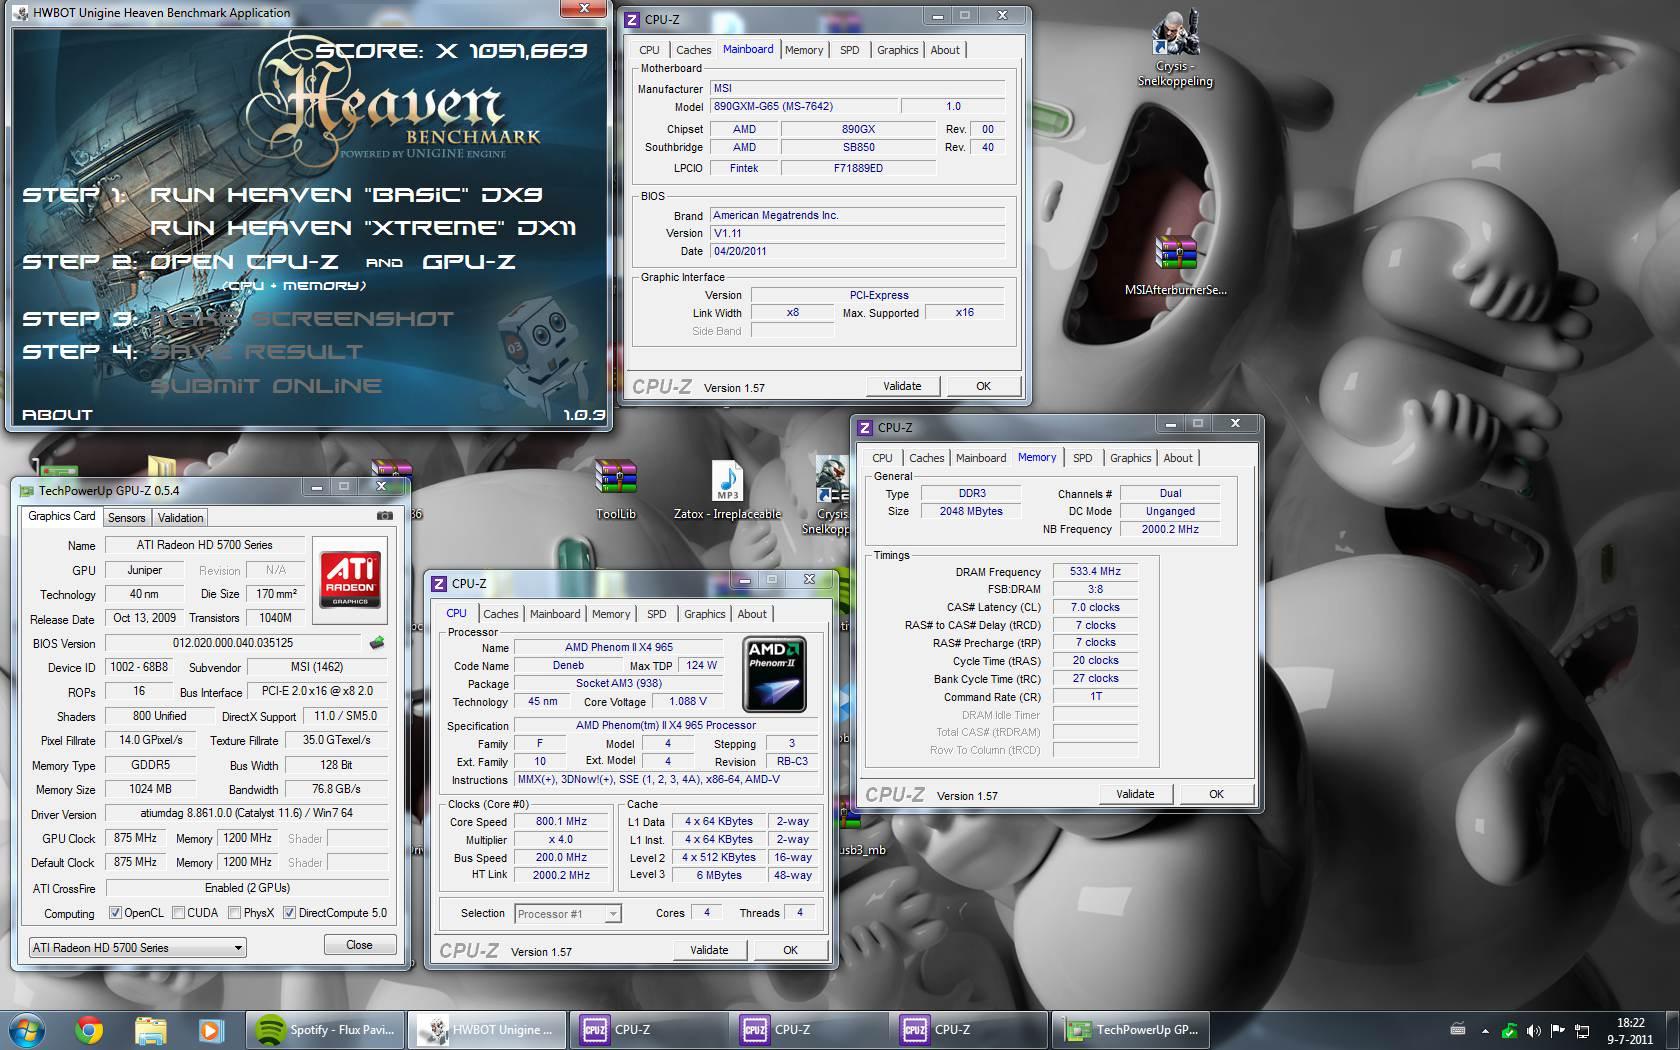
Task: Open Processor #1 selection dropdown
Action: 567,913
